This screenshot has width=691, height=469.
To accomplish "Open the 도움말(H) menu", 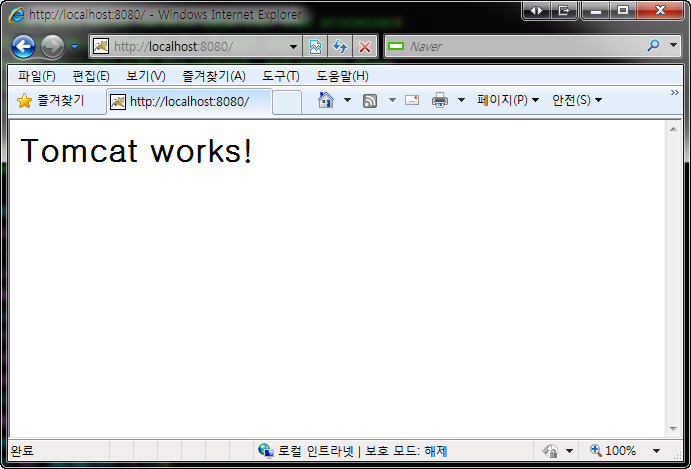I will (342, 76).
